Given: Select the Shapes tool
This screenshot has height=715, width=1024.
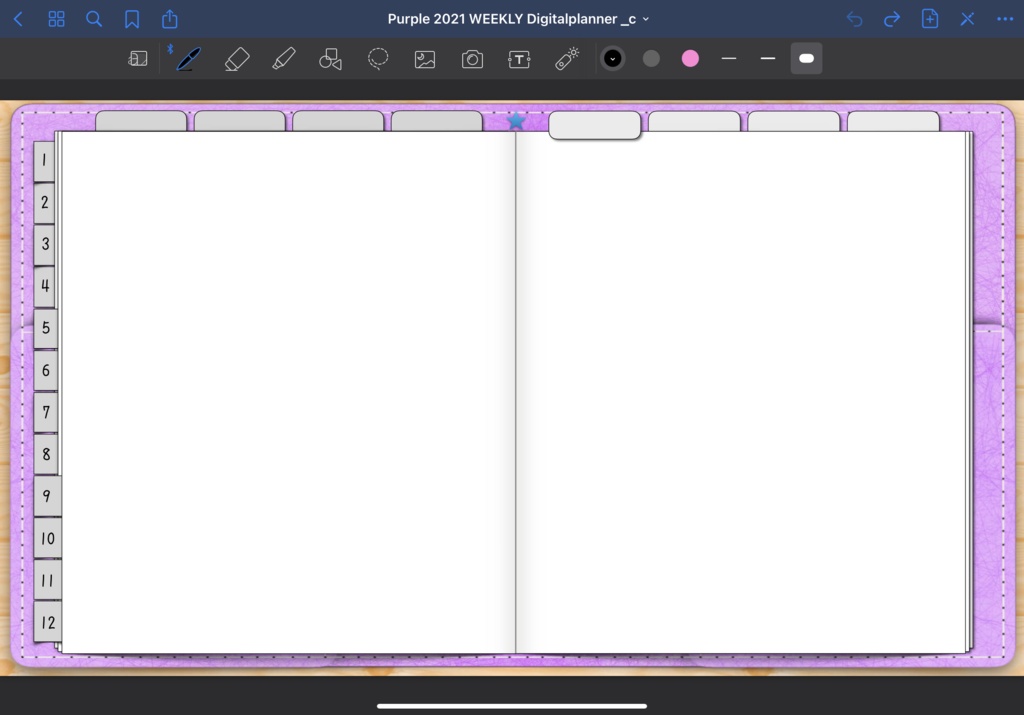Looking at the screenshot, I should tap(330, 59).
